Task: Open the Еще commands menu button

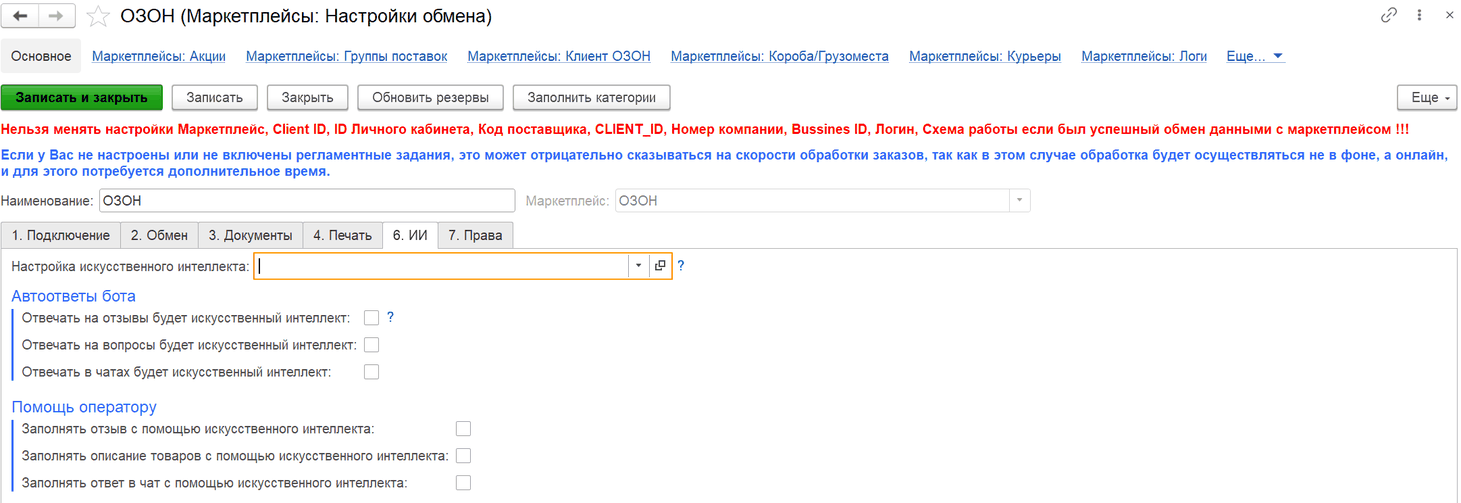Action: click(x=1427, y=98)
